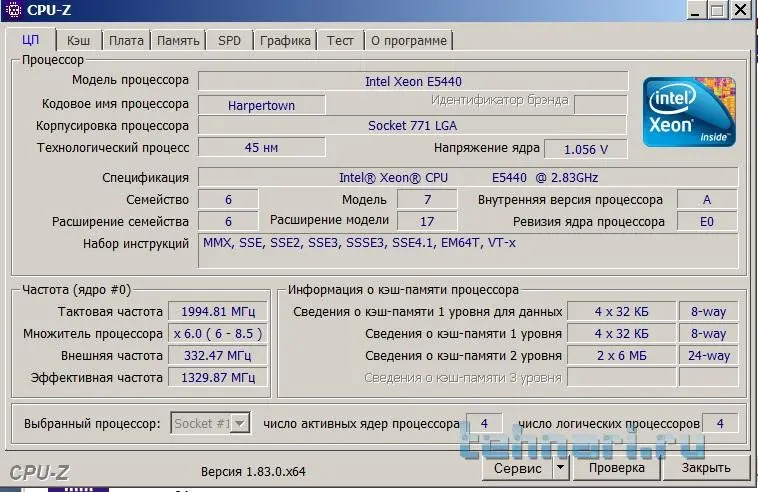
Task: Select the SPD tab
Action: coord(229,41)
